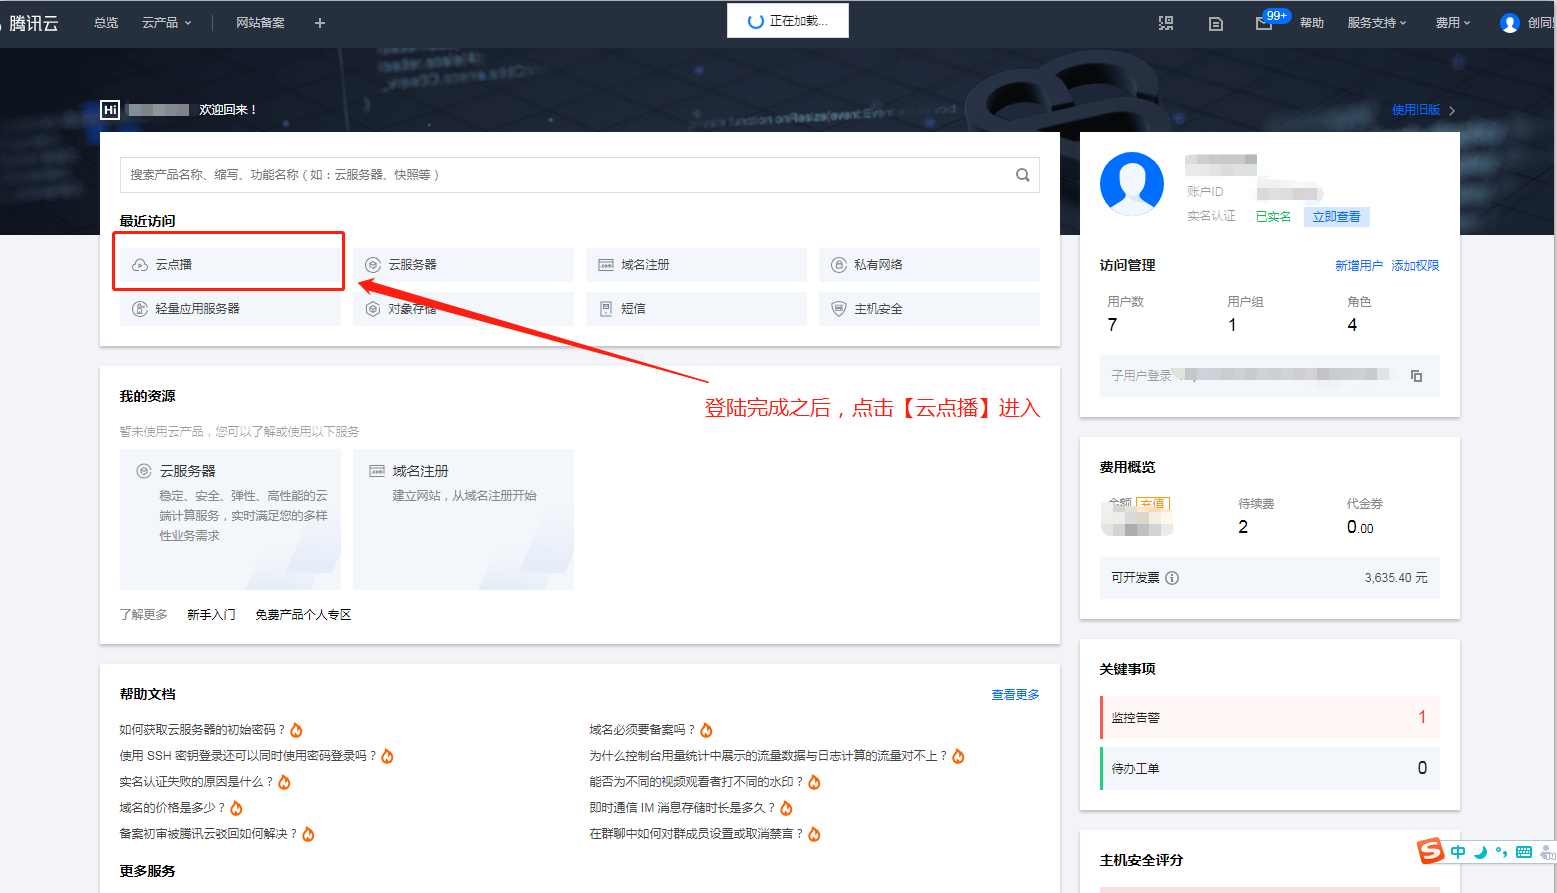Image resolution: width=1557 pixels, height=893 pixels.
Task: Click the 了解更多 link
Action: pos(144,615)
